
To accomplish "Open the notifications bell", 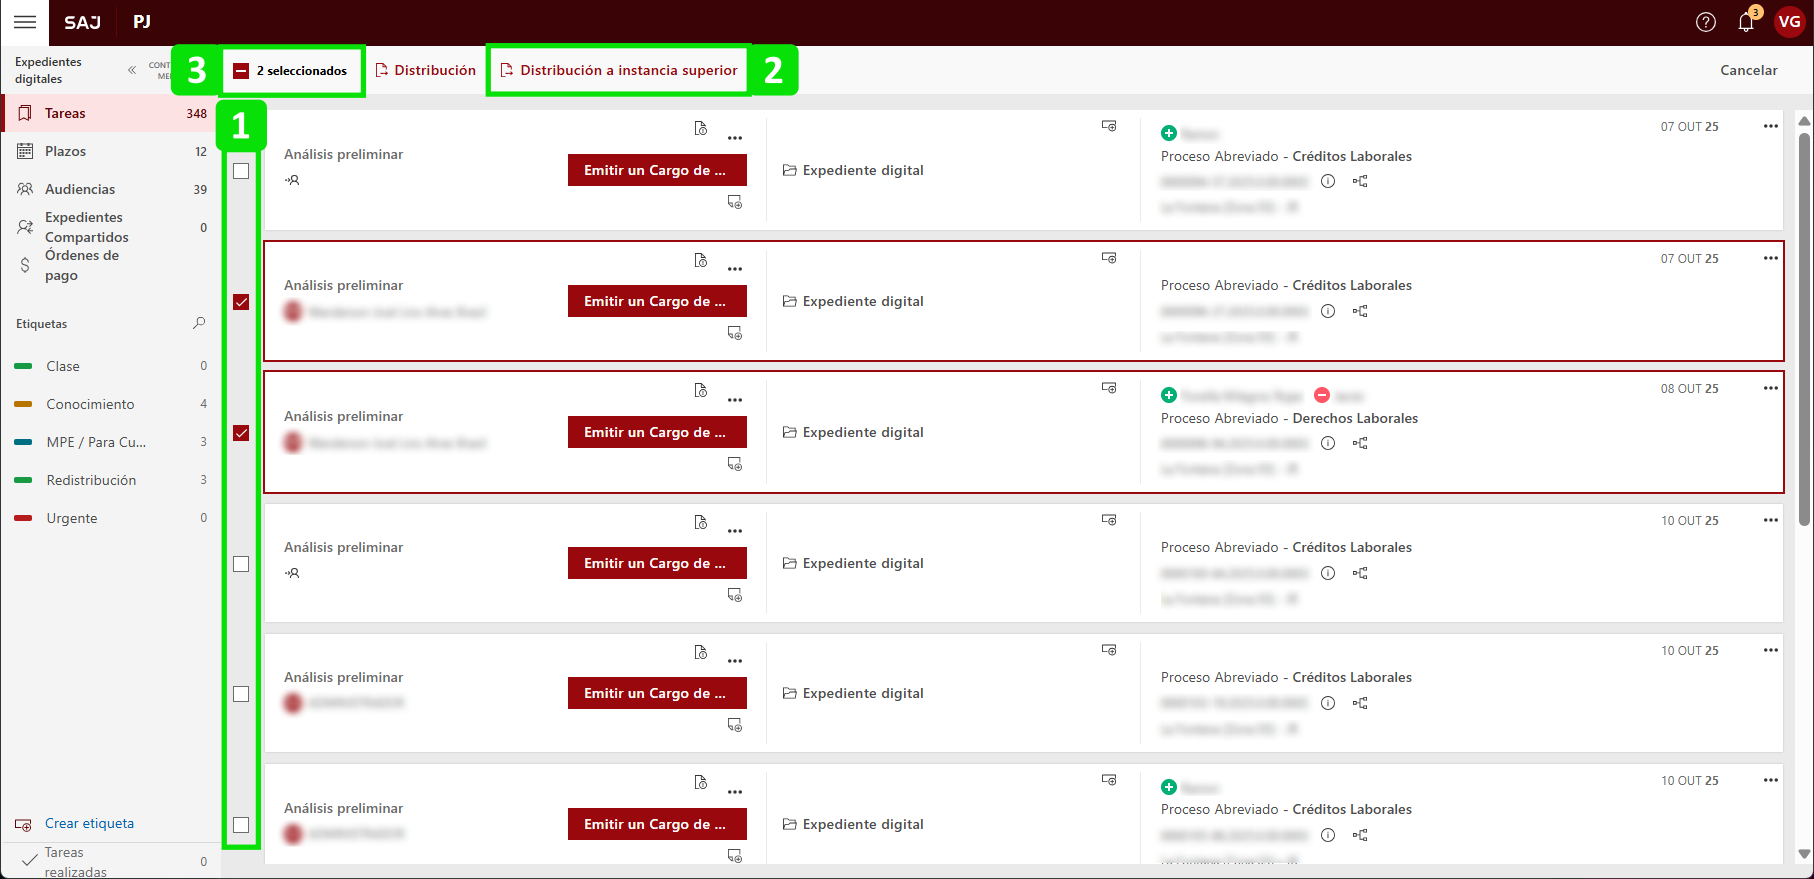I will pos(1746,22).
